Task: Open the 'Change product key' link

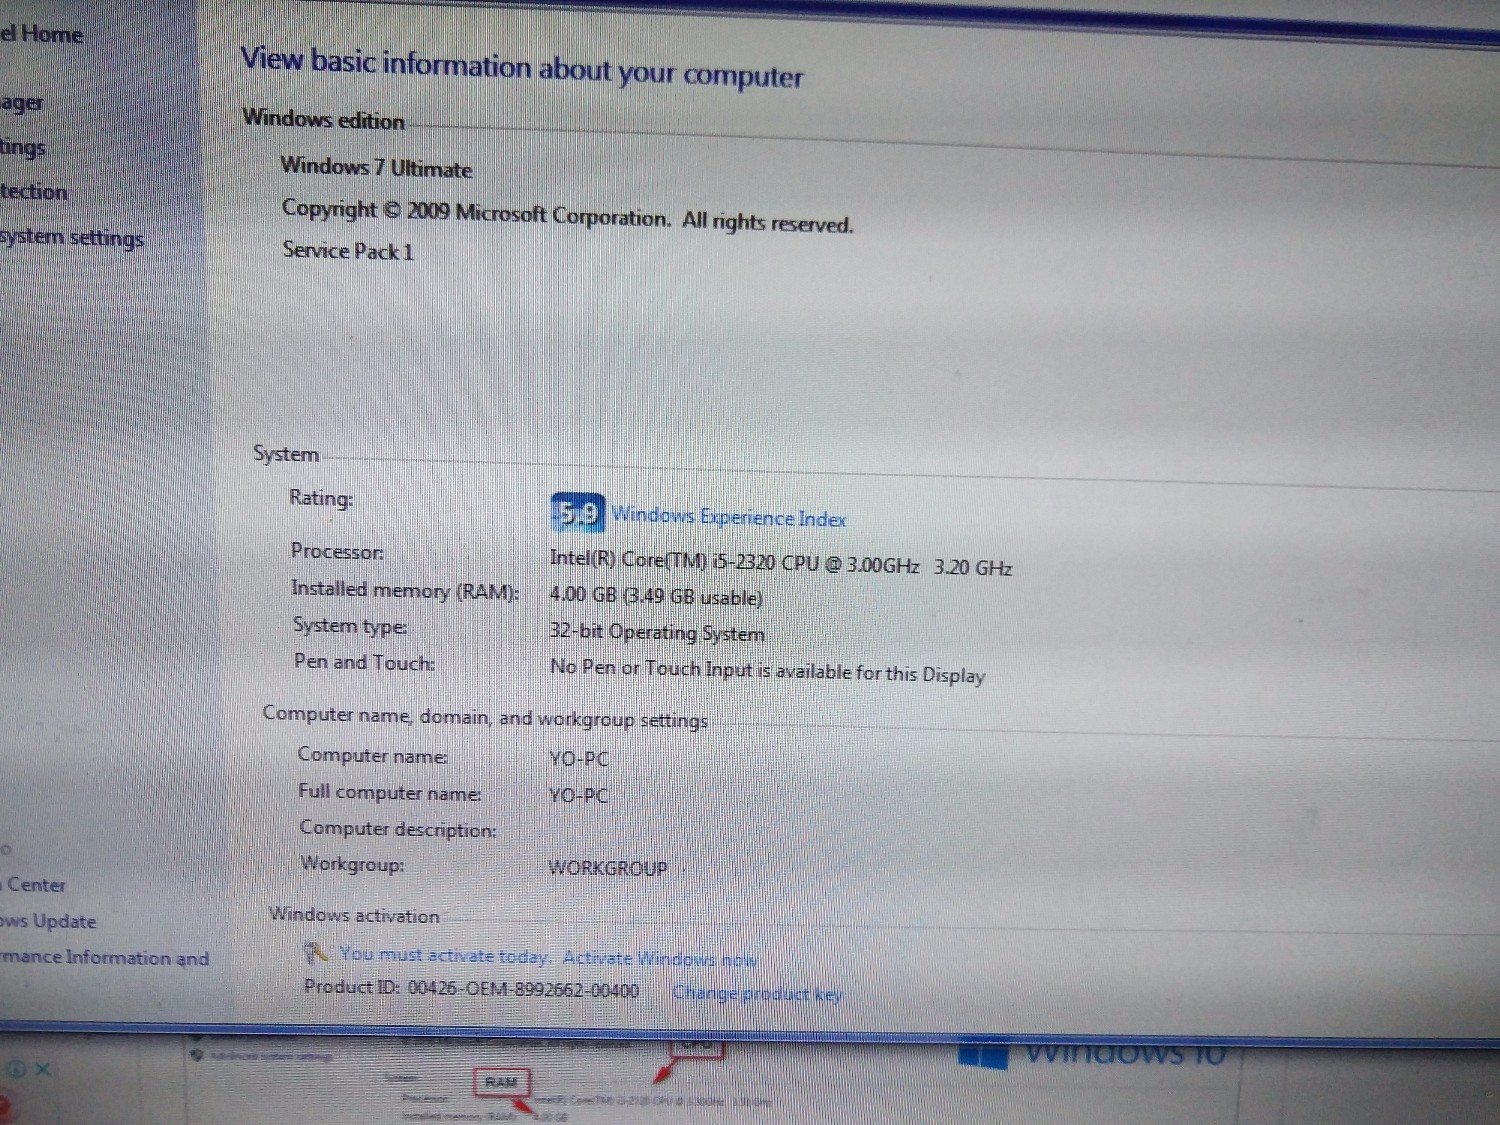Action: coord(757,993)
